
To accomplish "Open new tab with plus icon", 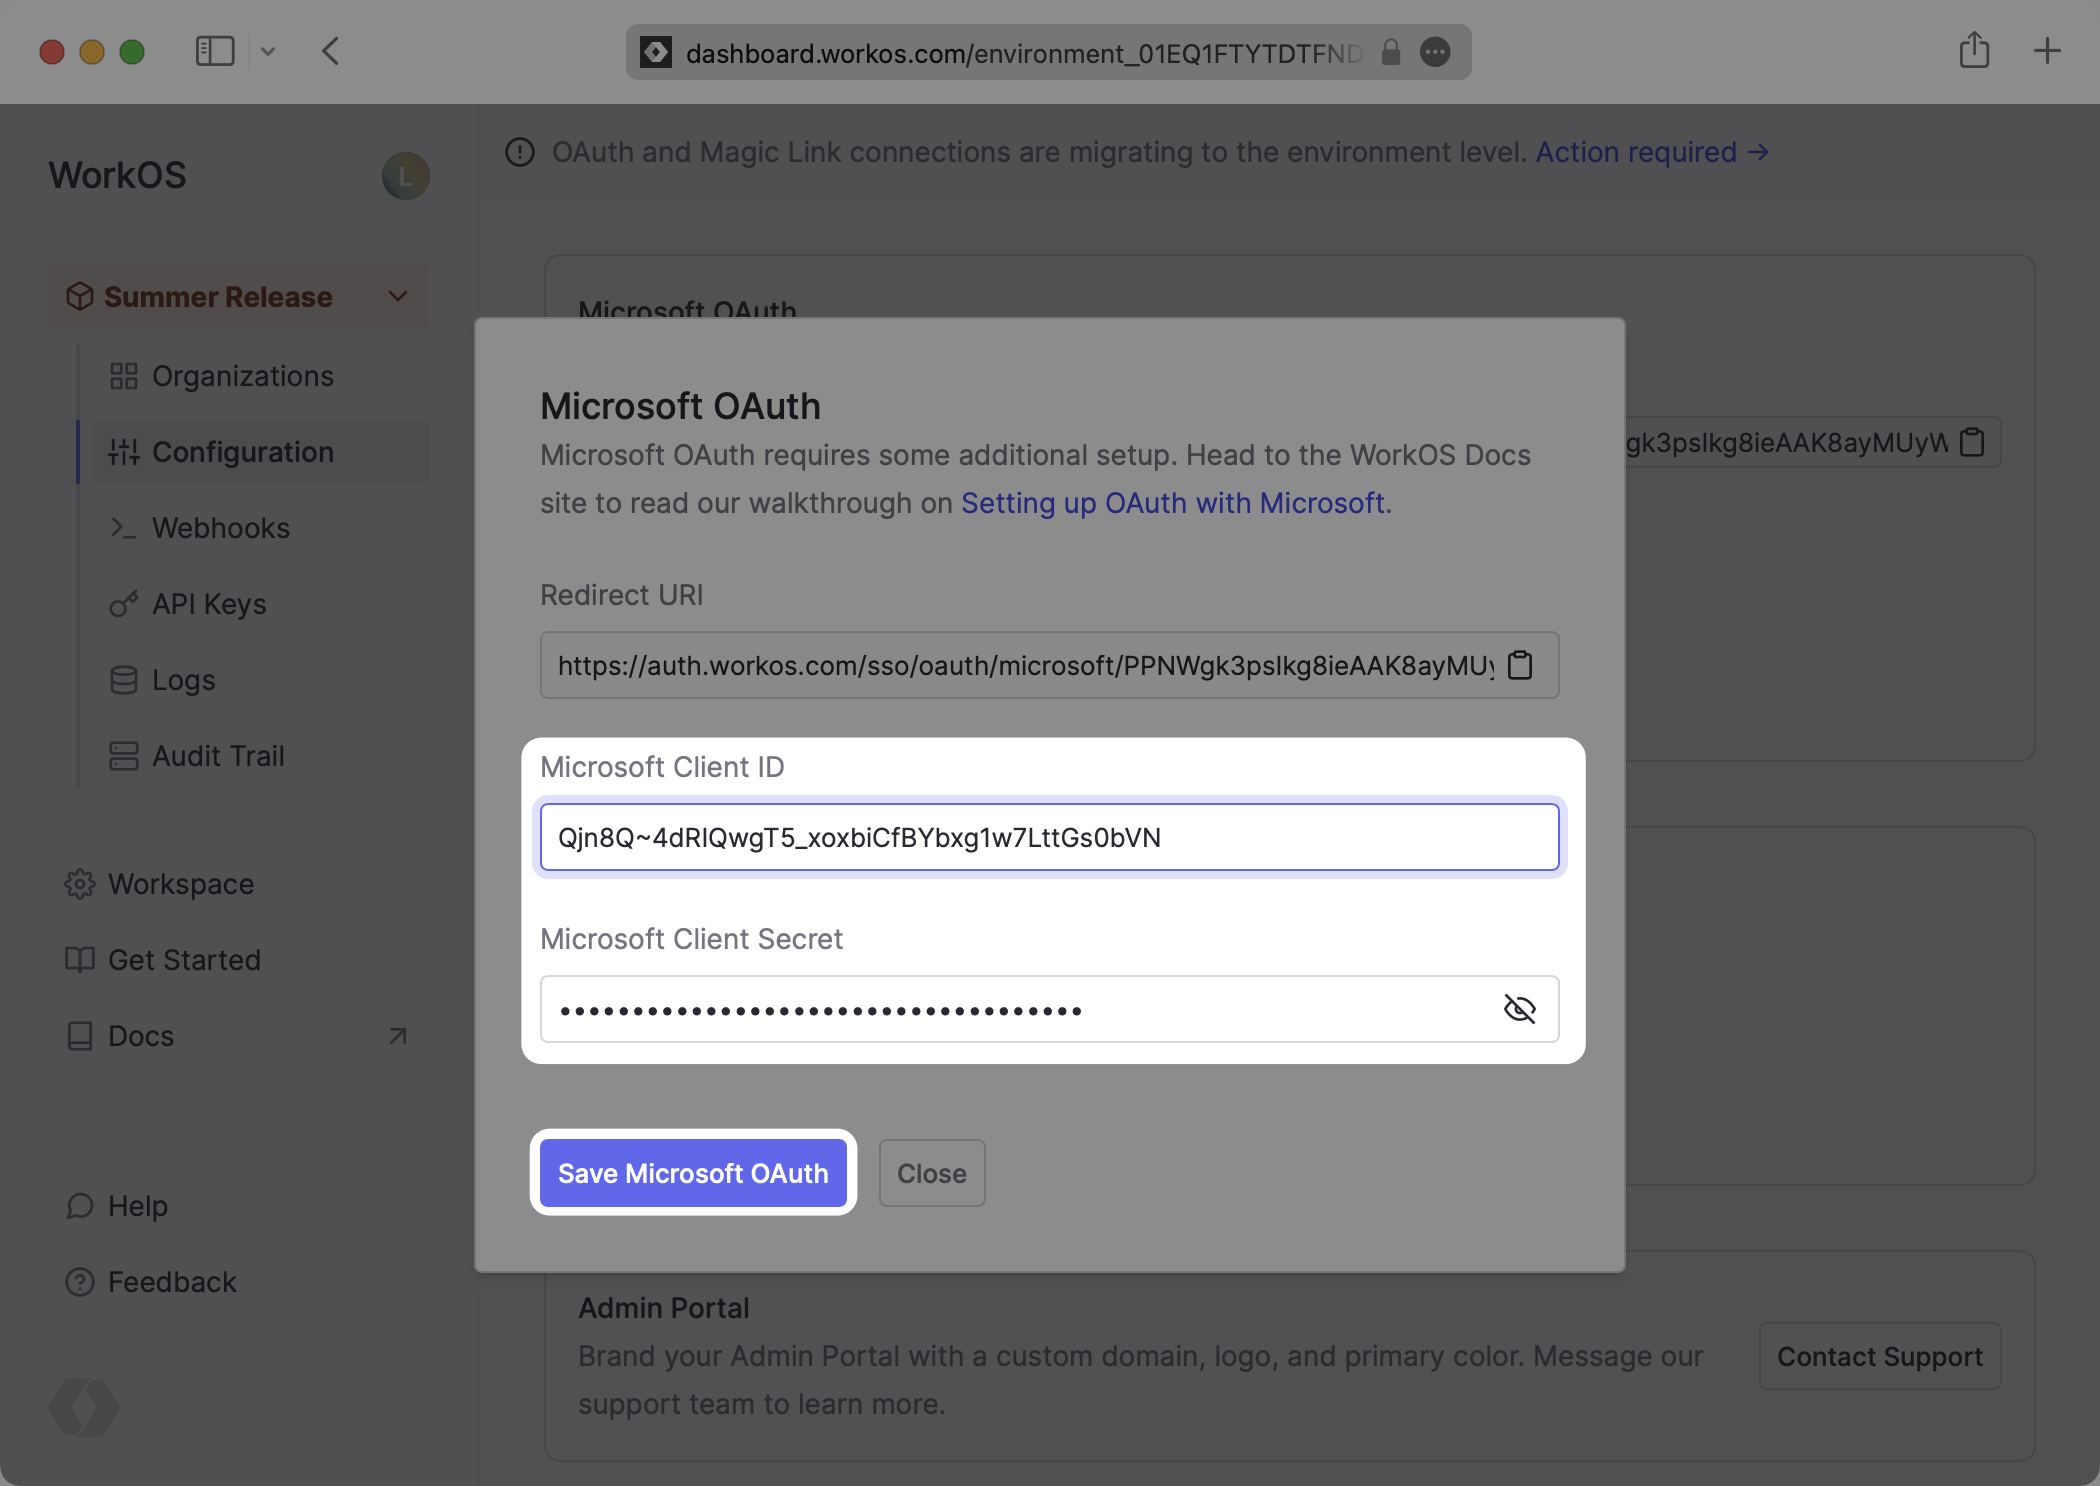I will pos(2047,51).
